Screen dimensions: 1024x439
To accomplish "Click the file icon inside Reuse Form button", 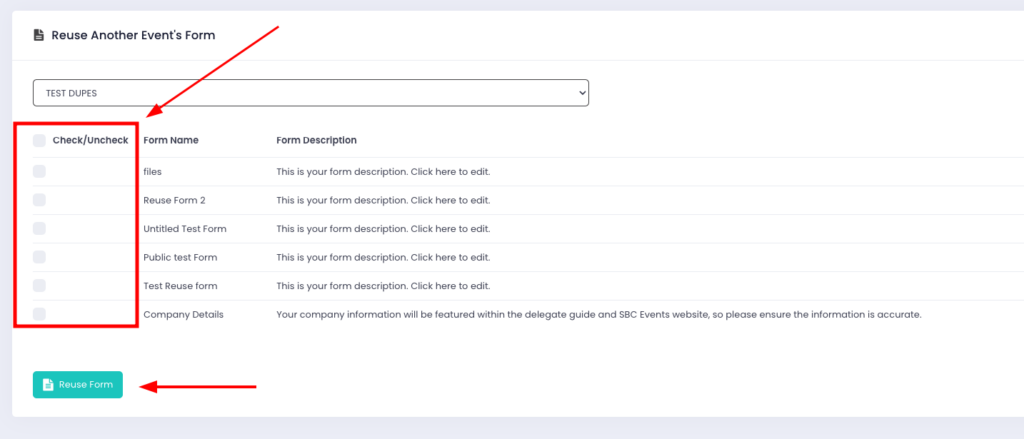I will pos(48,385).
